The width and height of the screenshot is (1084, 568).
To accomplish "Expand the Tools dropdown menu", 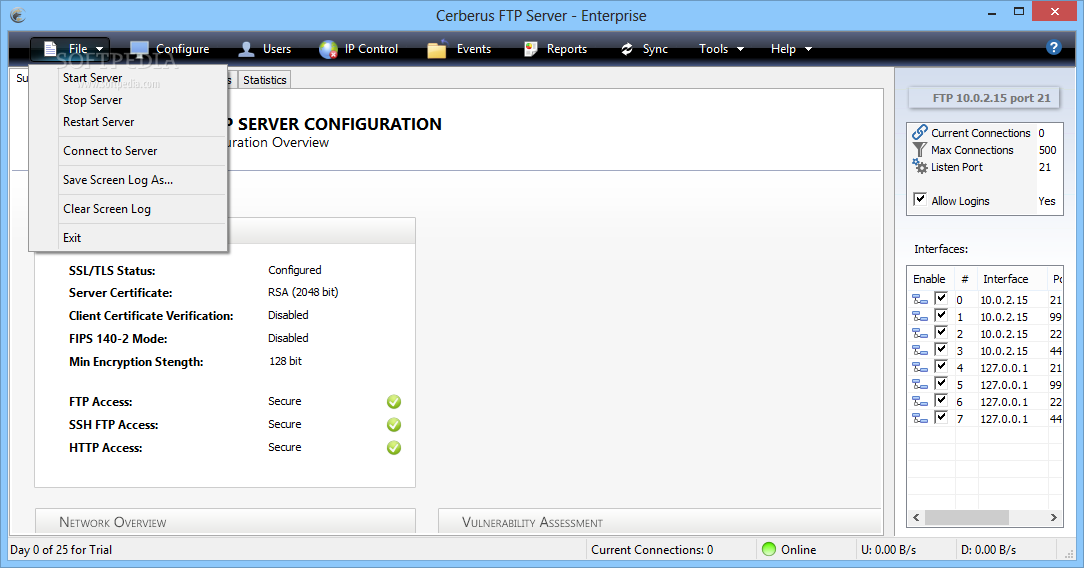I will coord(721,49).
